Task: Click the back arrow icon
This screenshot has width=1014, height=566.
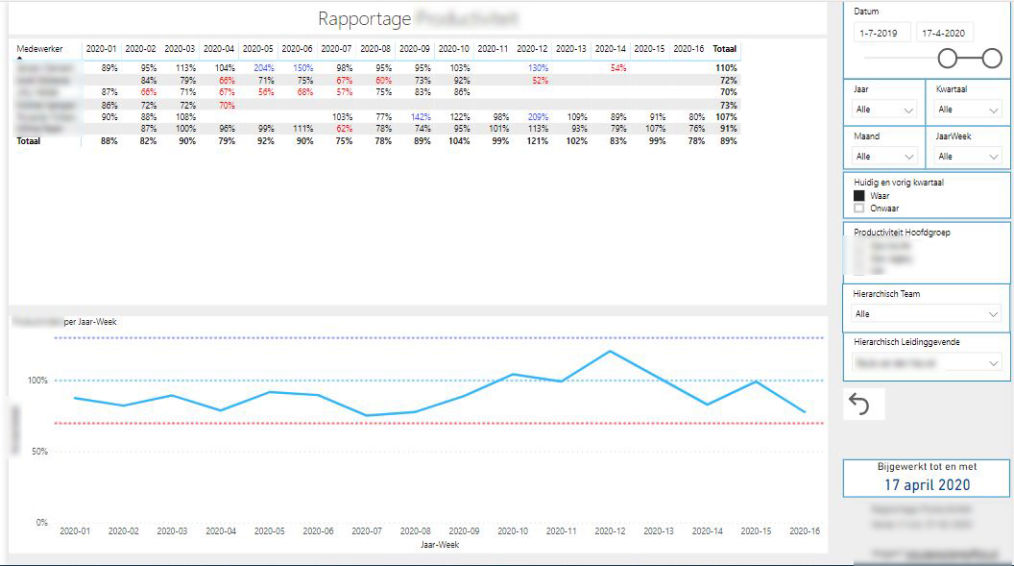Action: click(x=858, y=403)
